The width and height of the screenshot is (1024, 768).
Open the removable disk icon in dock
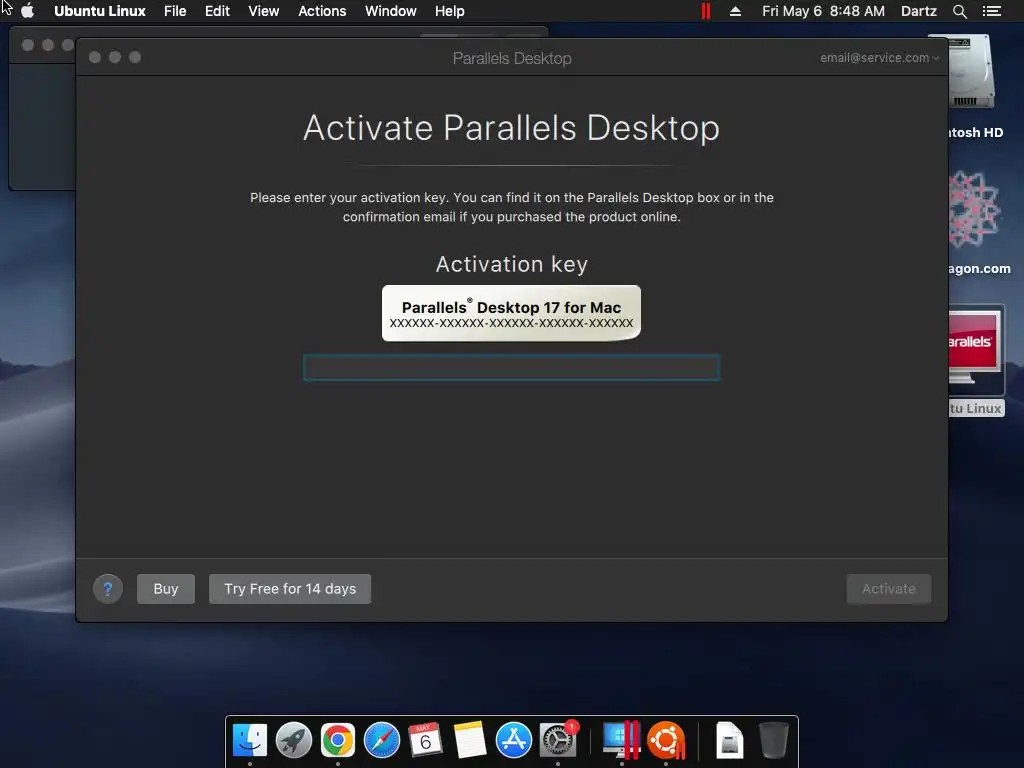(729, 740)
